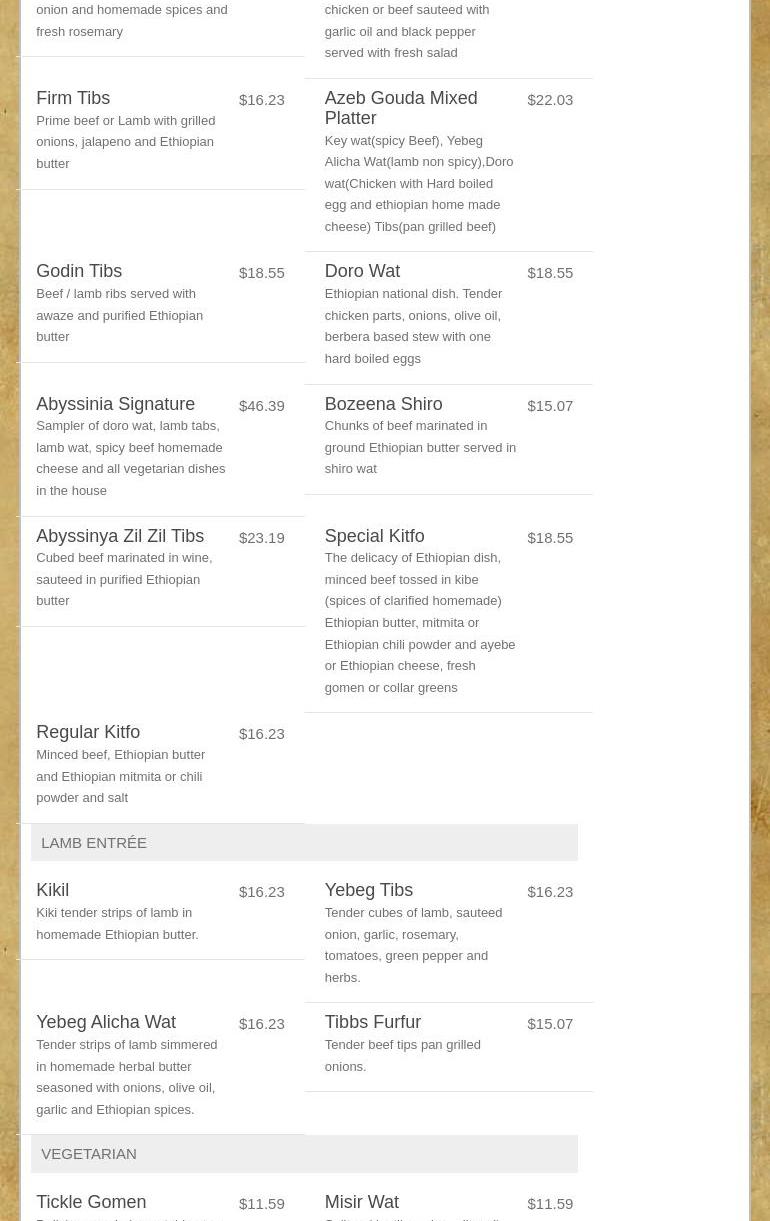This screenshot has height=1221, width=770.
Task: Click the LAMB ENTRÉE section header
Action: point(94,843)
